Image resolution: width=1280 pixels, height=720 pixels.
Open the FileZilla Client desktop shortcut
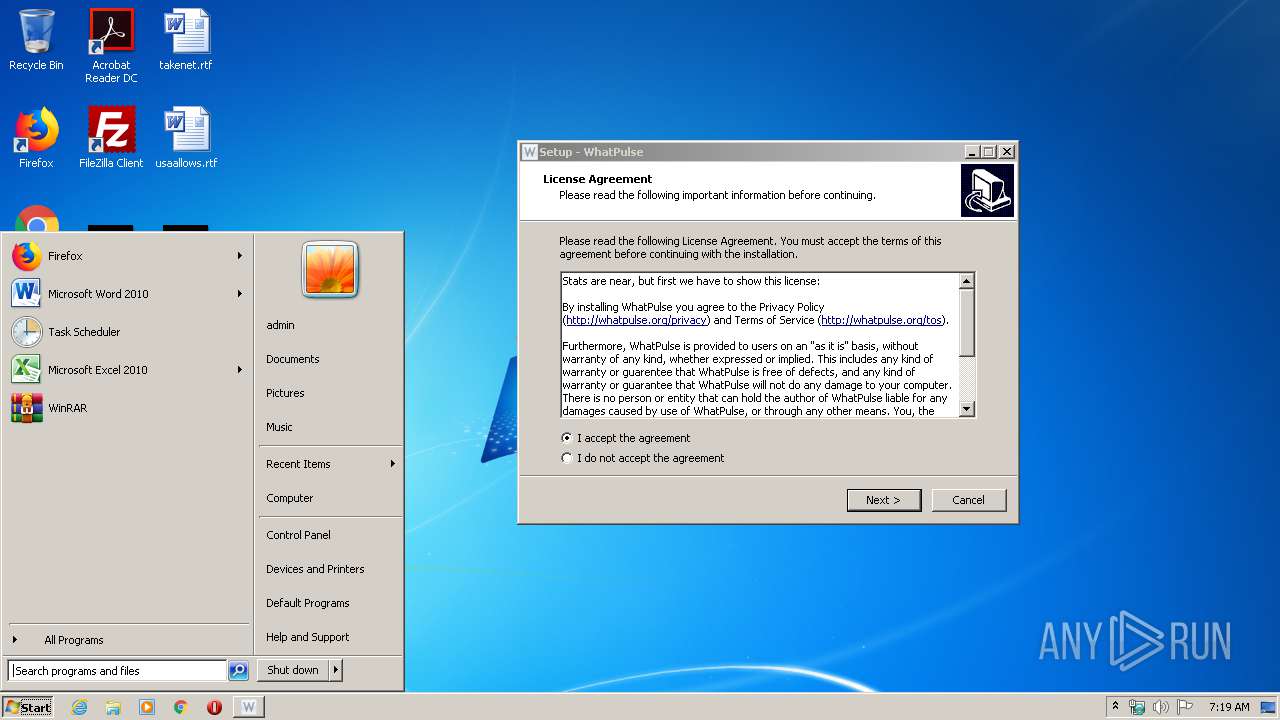pyautogui.click(x=111, y=139)
